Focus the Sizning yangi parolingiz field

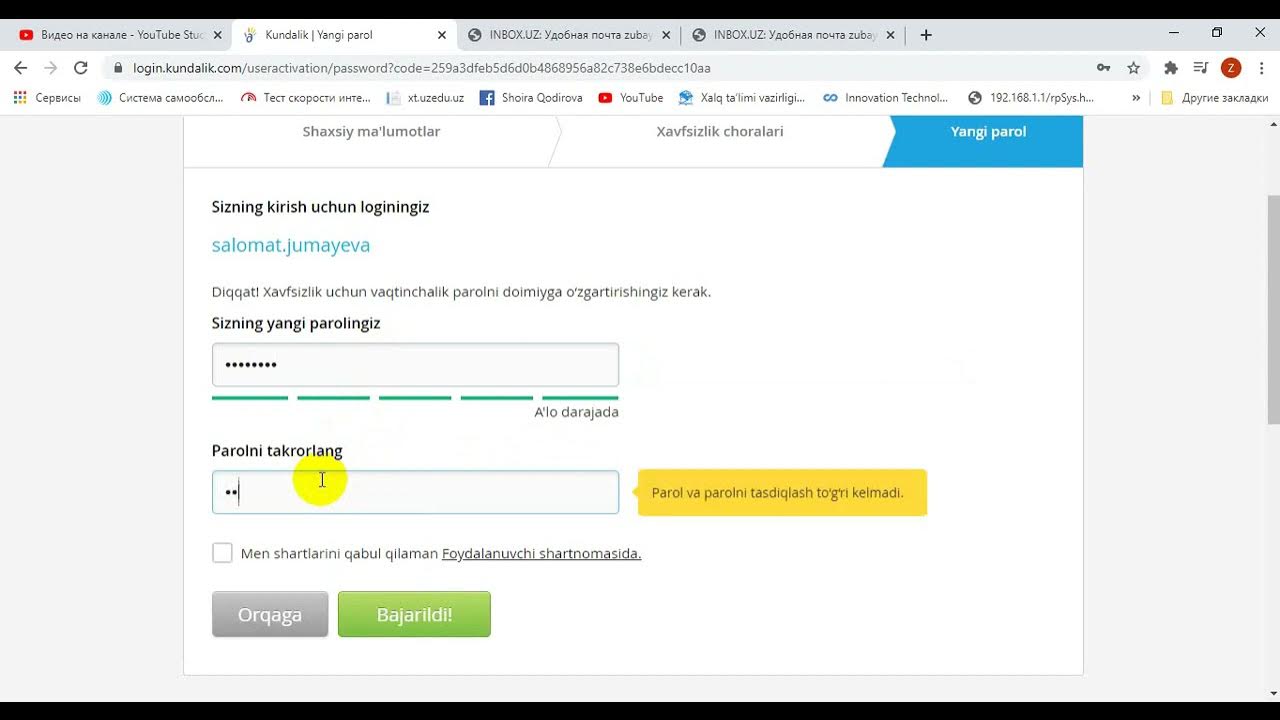[x=415, y=365]
